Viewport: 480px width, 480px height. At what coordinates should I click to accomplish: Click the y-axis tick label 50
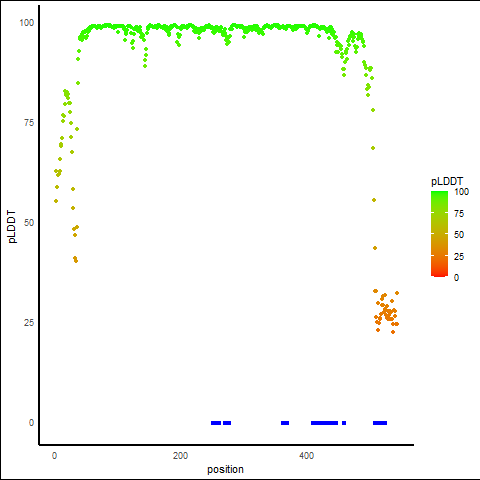pyautogui.click(x=29, y=223)
